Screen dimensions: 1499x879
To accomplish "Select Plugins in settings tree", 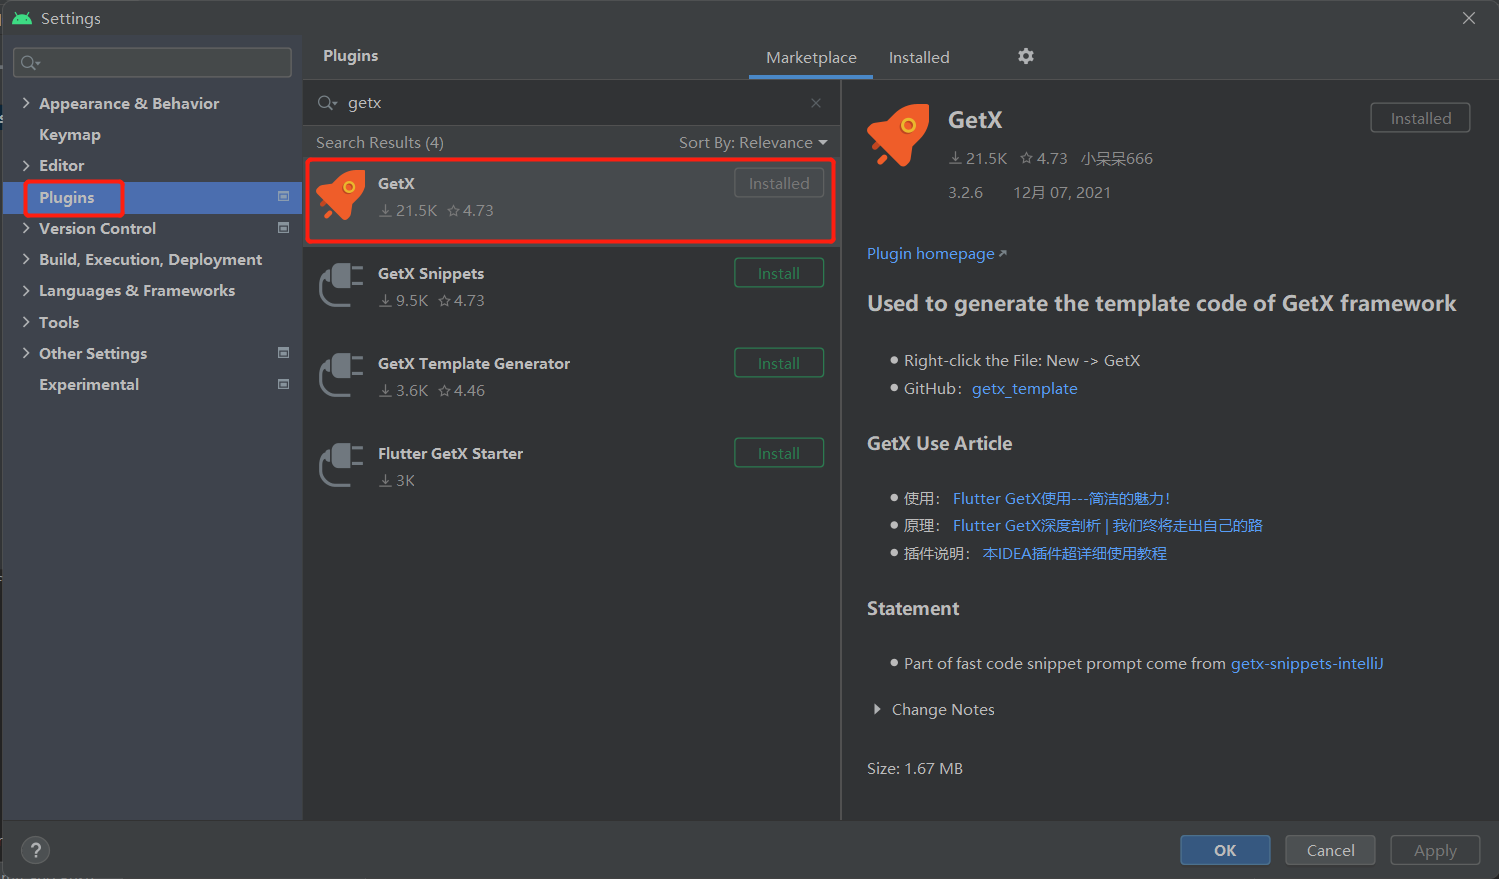I will (x=66, y=197).
